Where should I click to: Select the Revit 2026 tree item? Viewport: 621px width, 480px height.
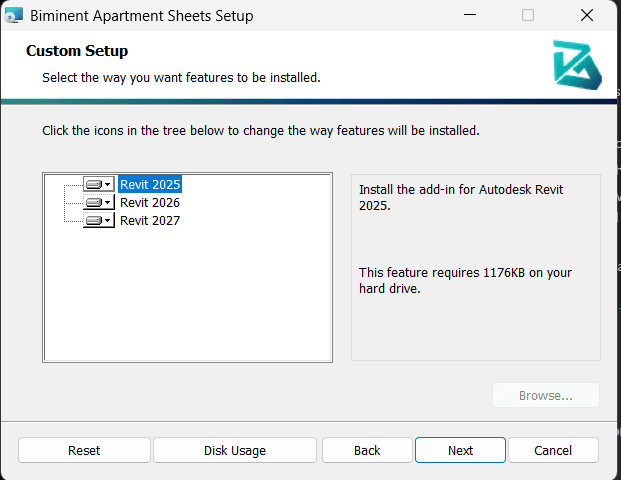(x=150, y=202)
